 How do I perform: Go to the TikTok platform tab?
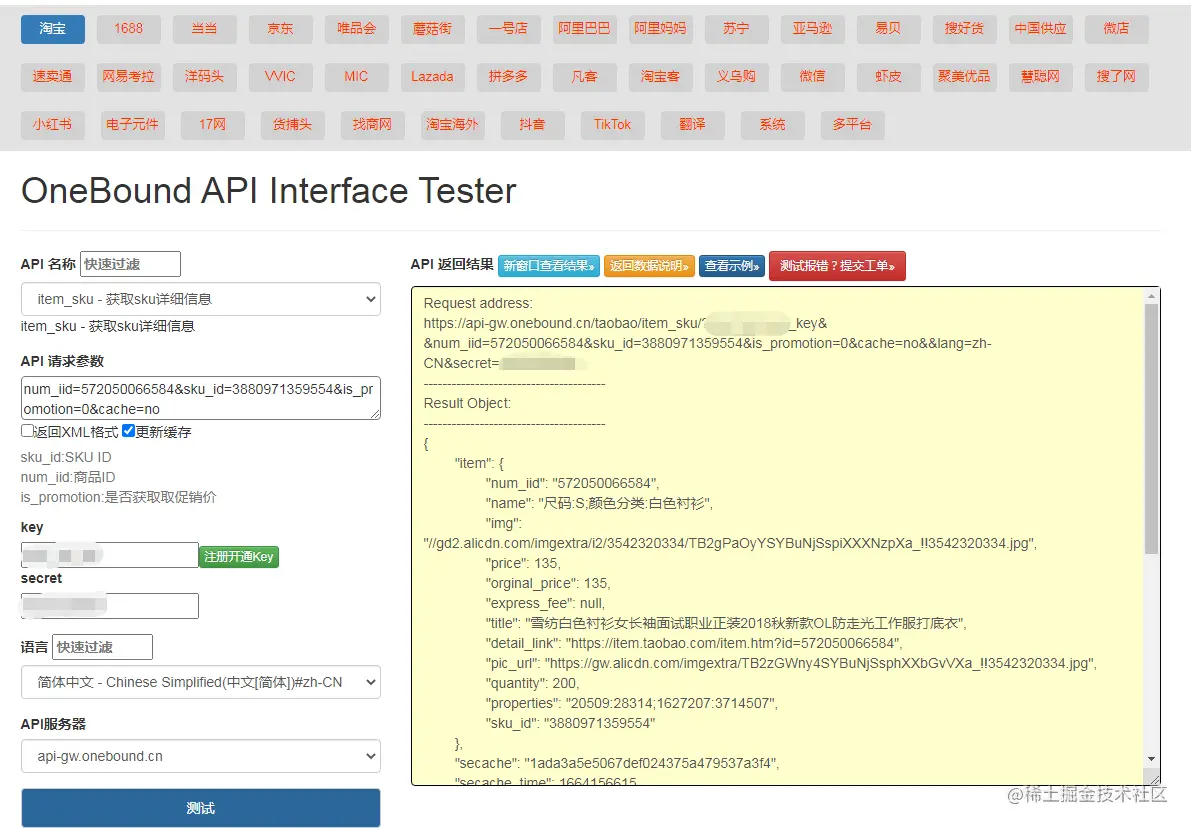click(x=612, y=125)
